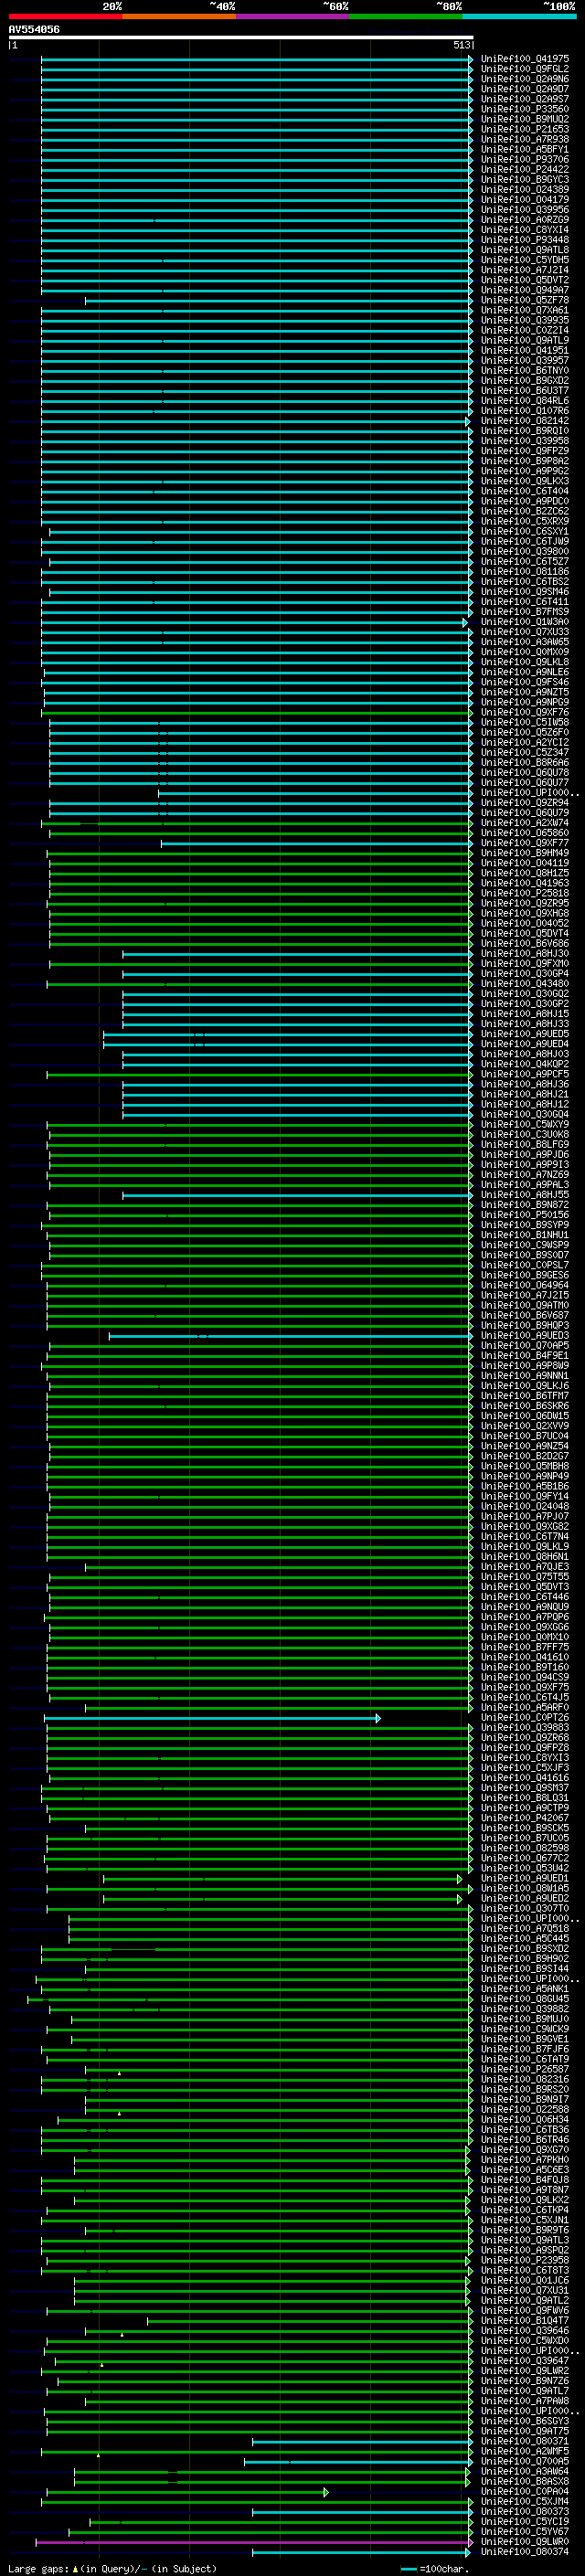
Task: Click the green ~80% identity legend segment
Action: click(406, 16)
